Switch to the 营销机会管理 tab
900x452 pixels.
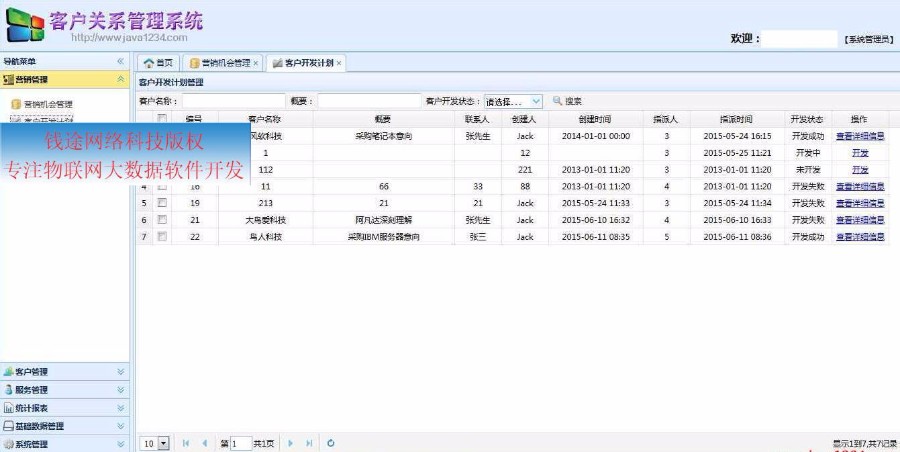pyautogui.click(x=221, y=63)
